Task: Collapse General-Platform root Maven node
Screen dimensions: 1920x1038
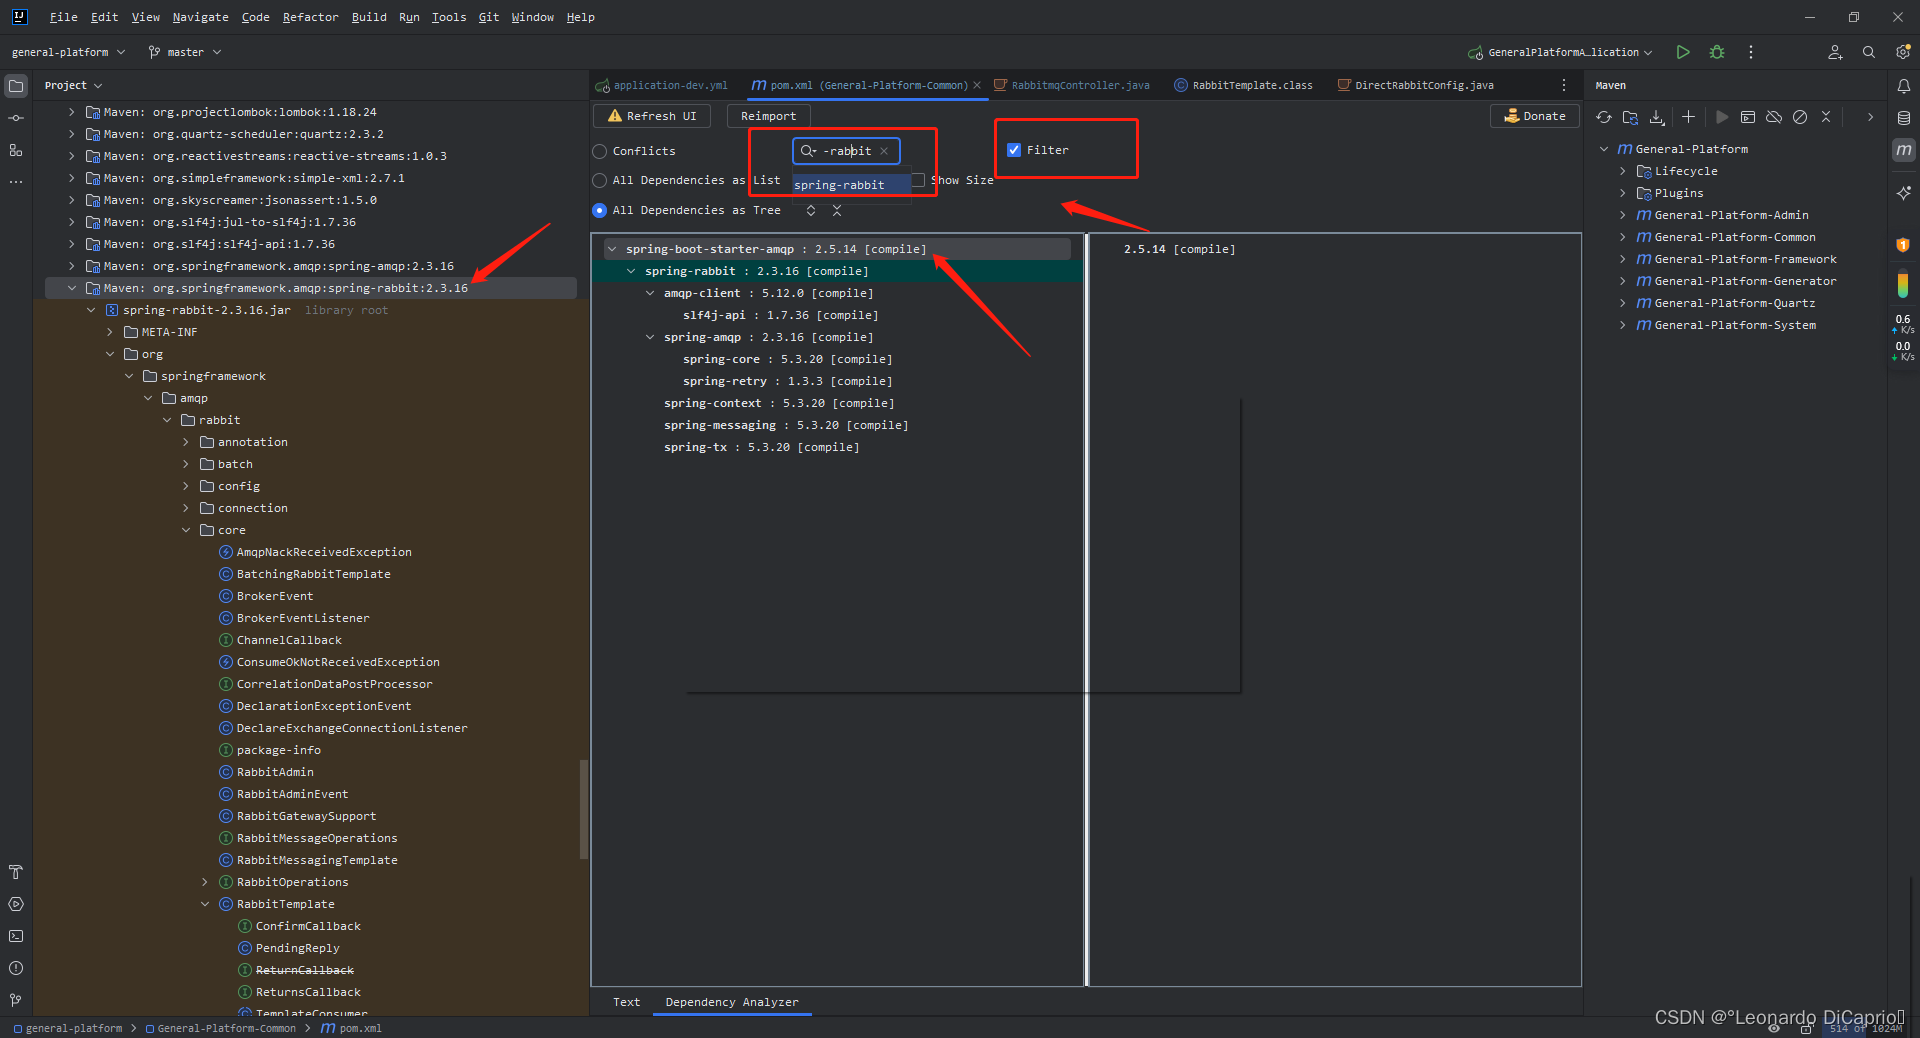Action: pos(1604,149)
